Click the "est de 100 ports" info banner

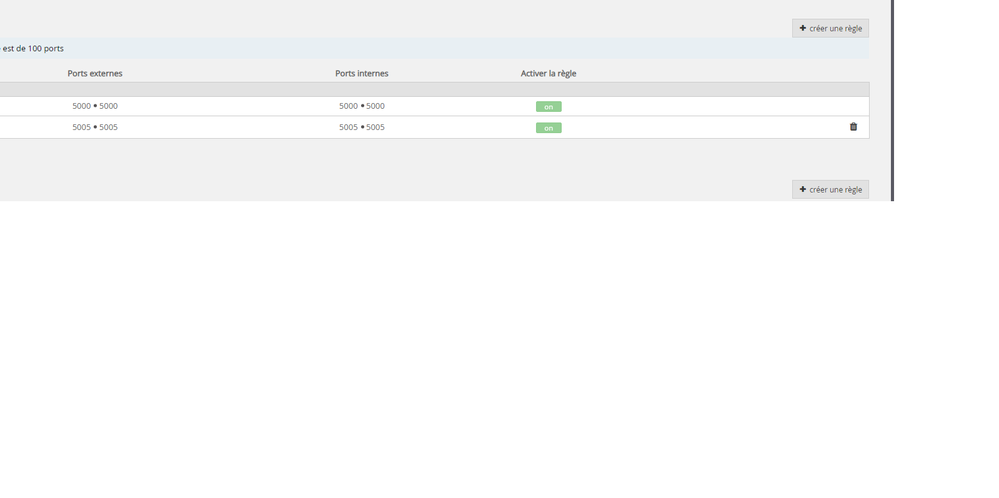pyautogui.click(x=33, y=48)
